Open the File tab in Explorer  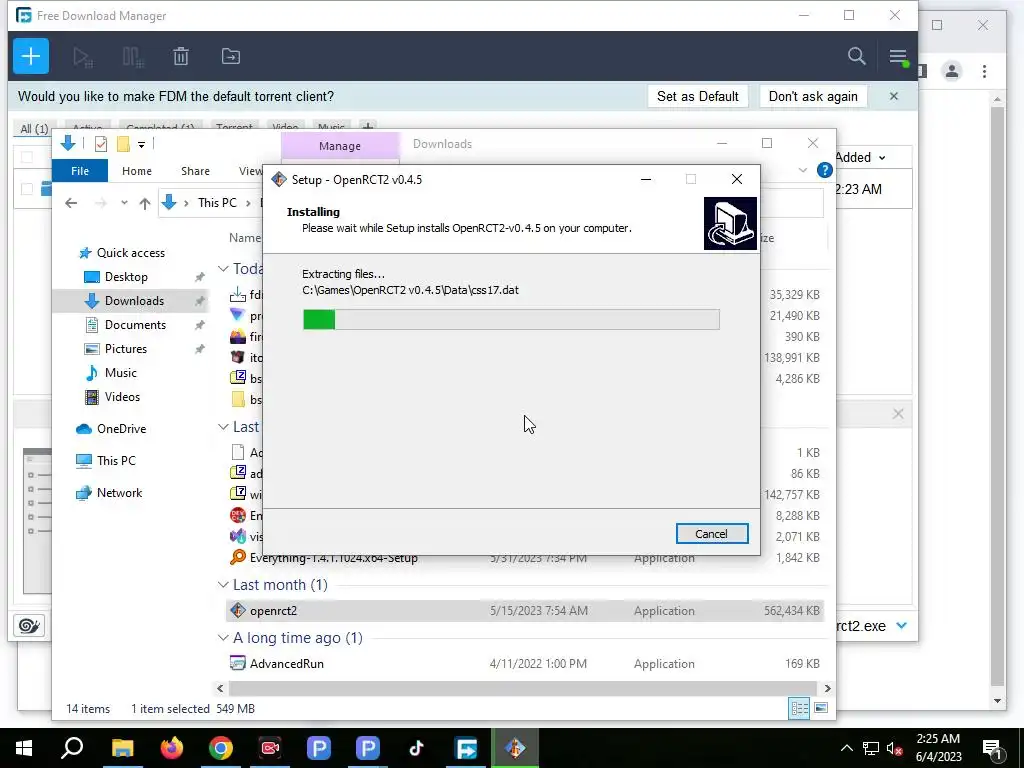[x=80, y=170]
